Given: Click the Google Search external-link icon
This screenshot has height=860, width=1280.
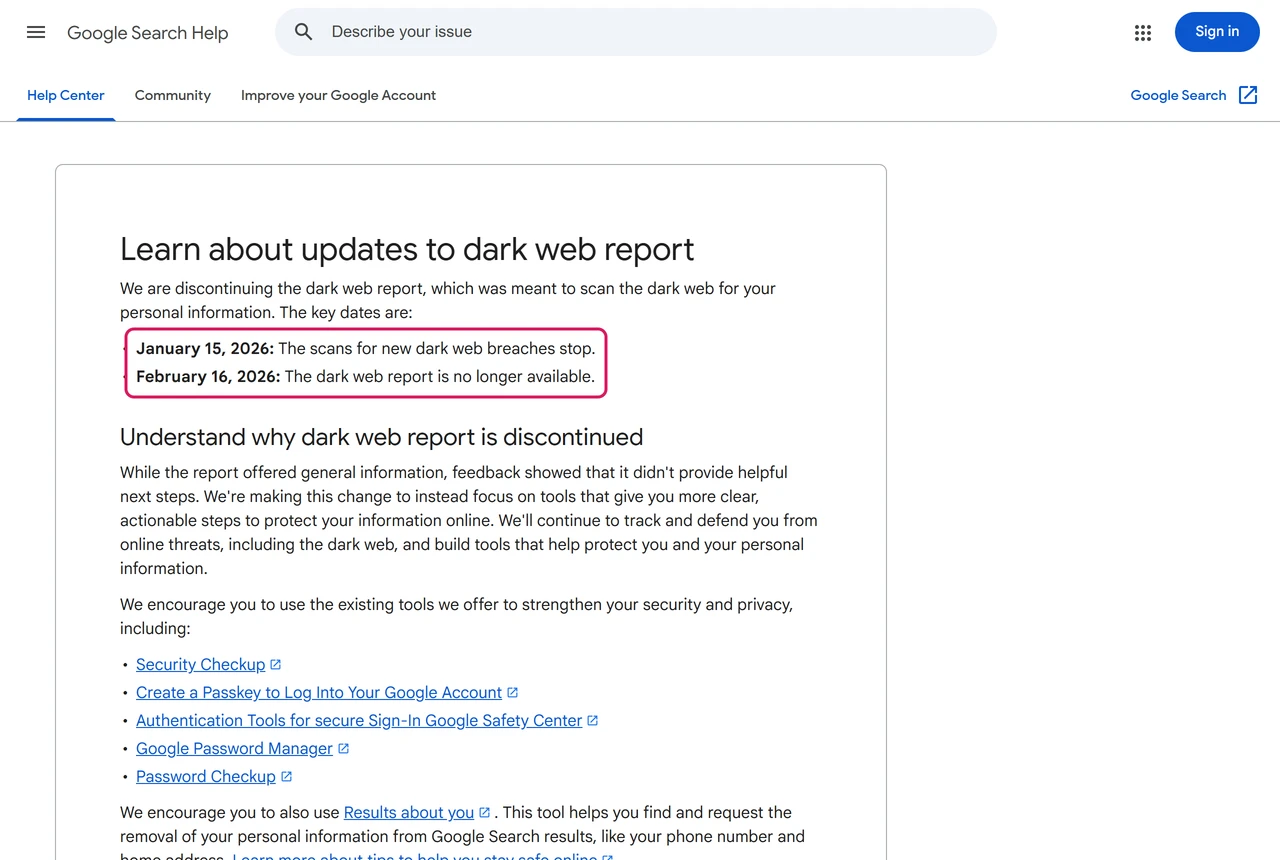Looking at the screenshot, I should 1248,95.
